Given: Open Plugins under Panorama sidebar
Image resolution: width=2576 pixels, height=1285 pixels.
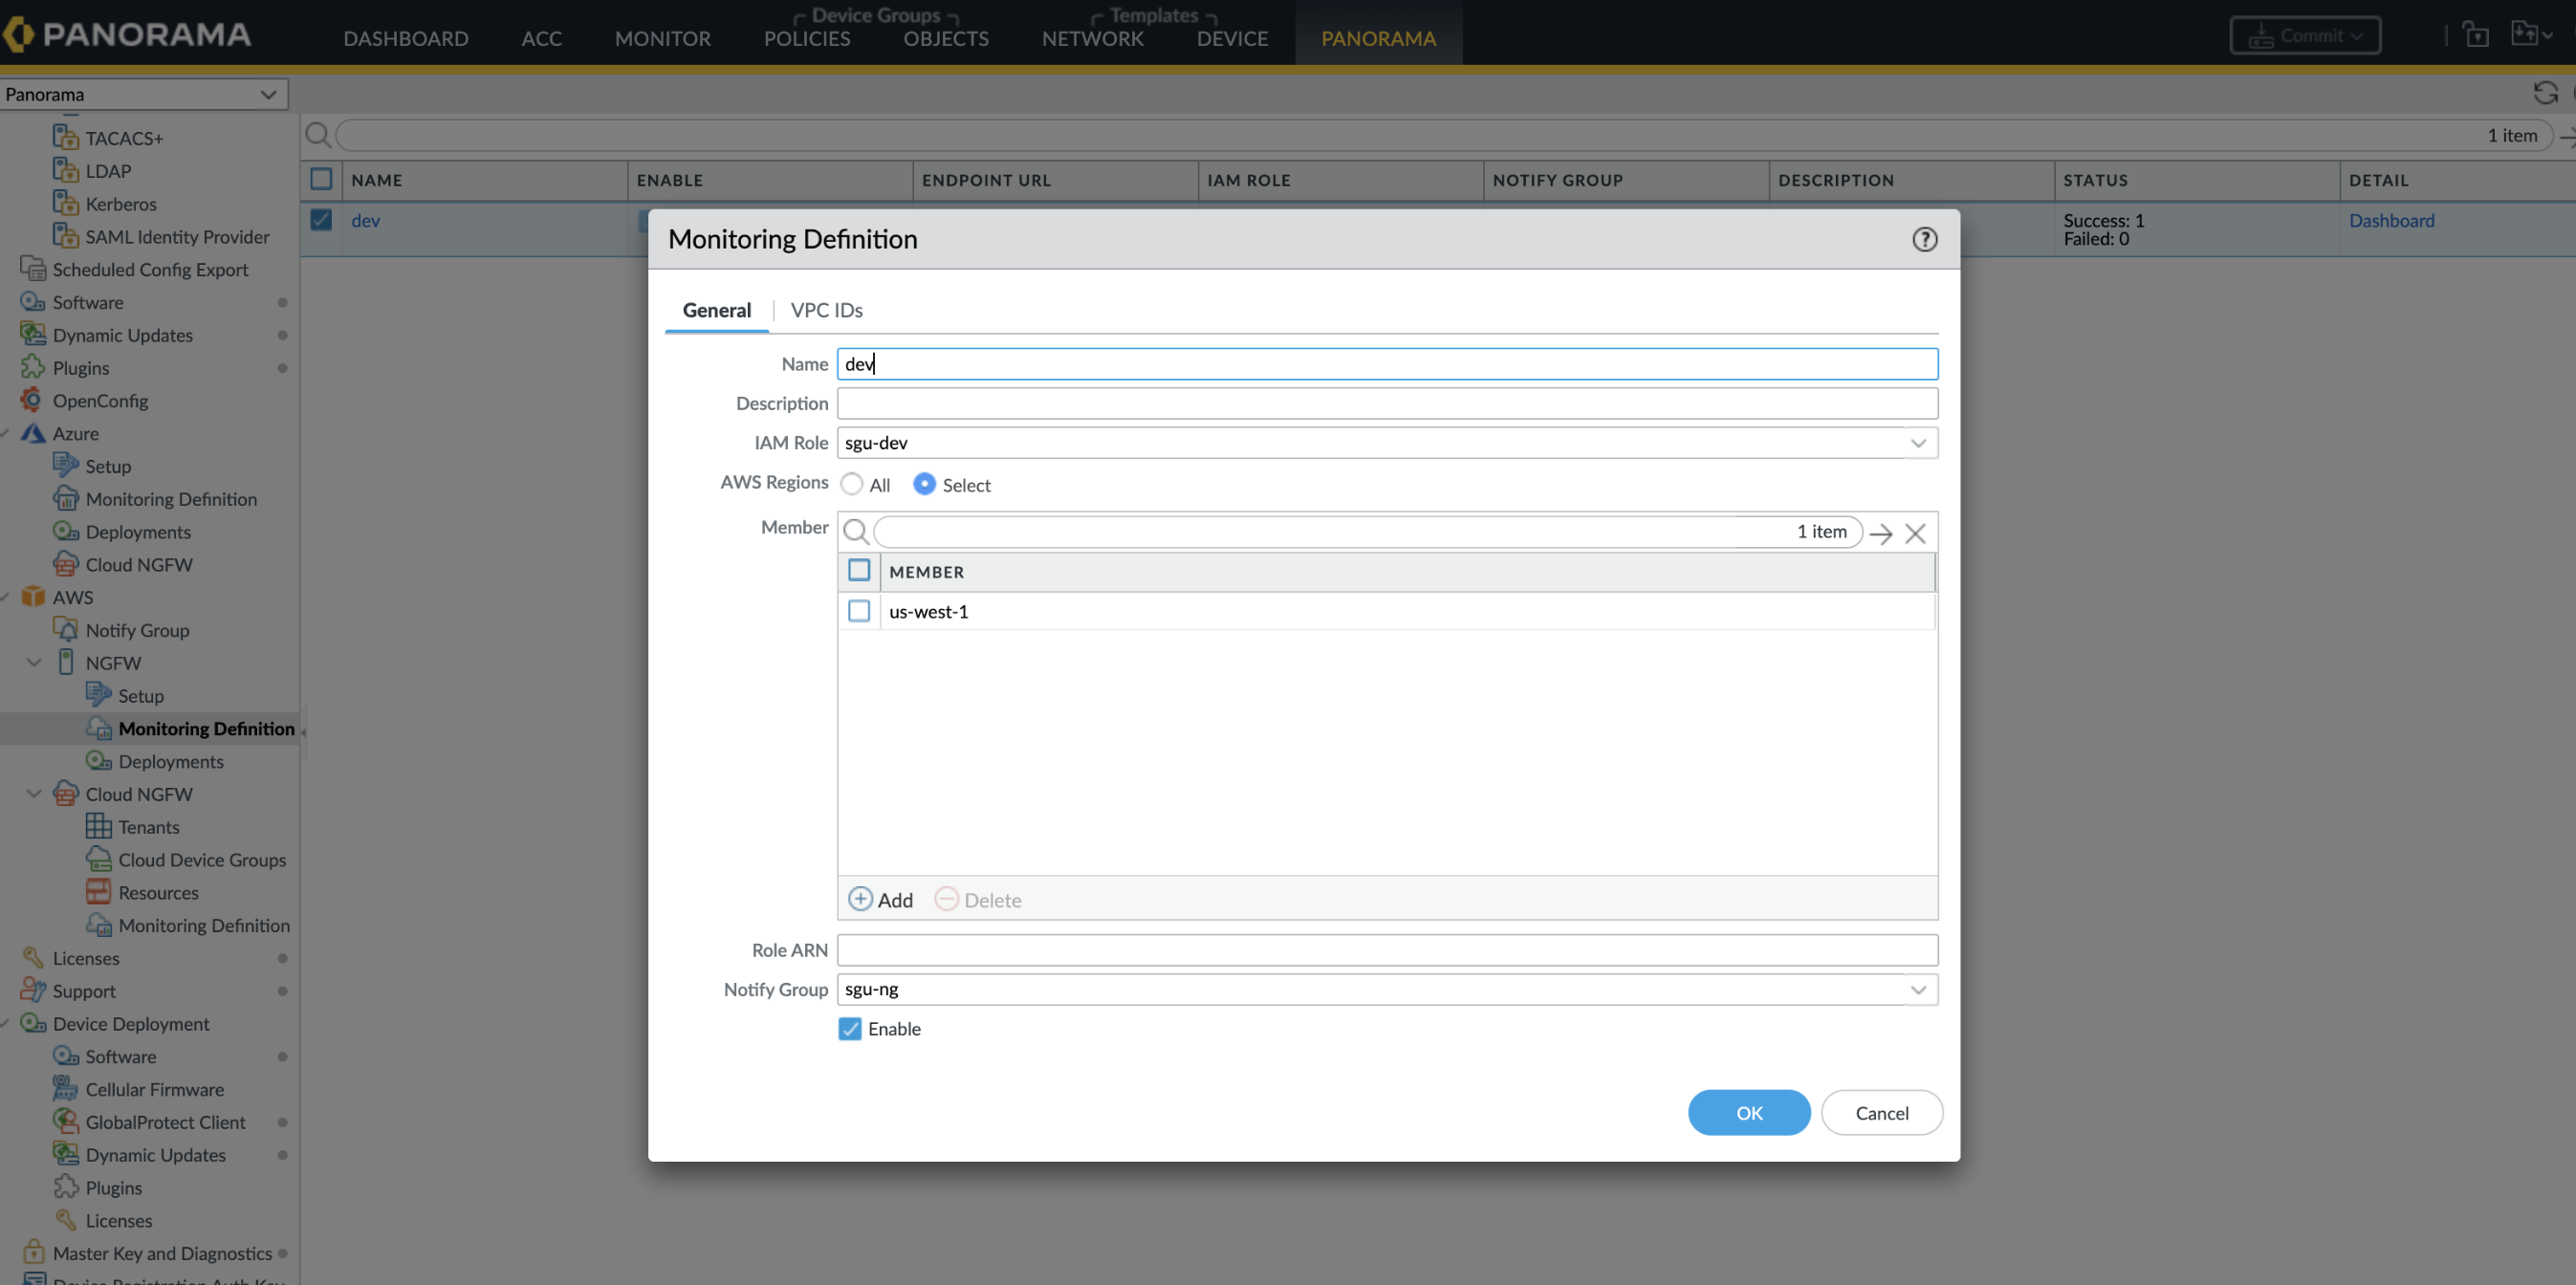Looking at the screenshot, I should pyautogui.click(x=81, y=368).
